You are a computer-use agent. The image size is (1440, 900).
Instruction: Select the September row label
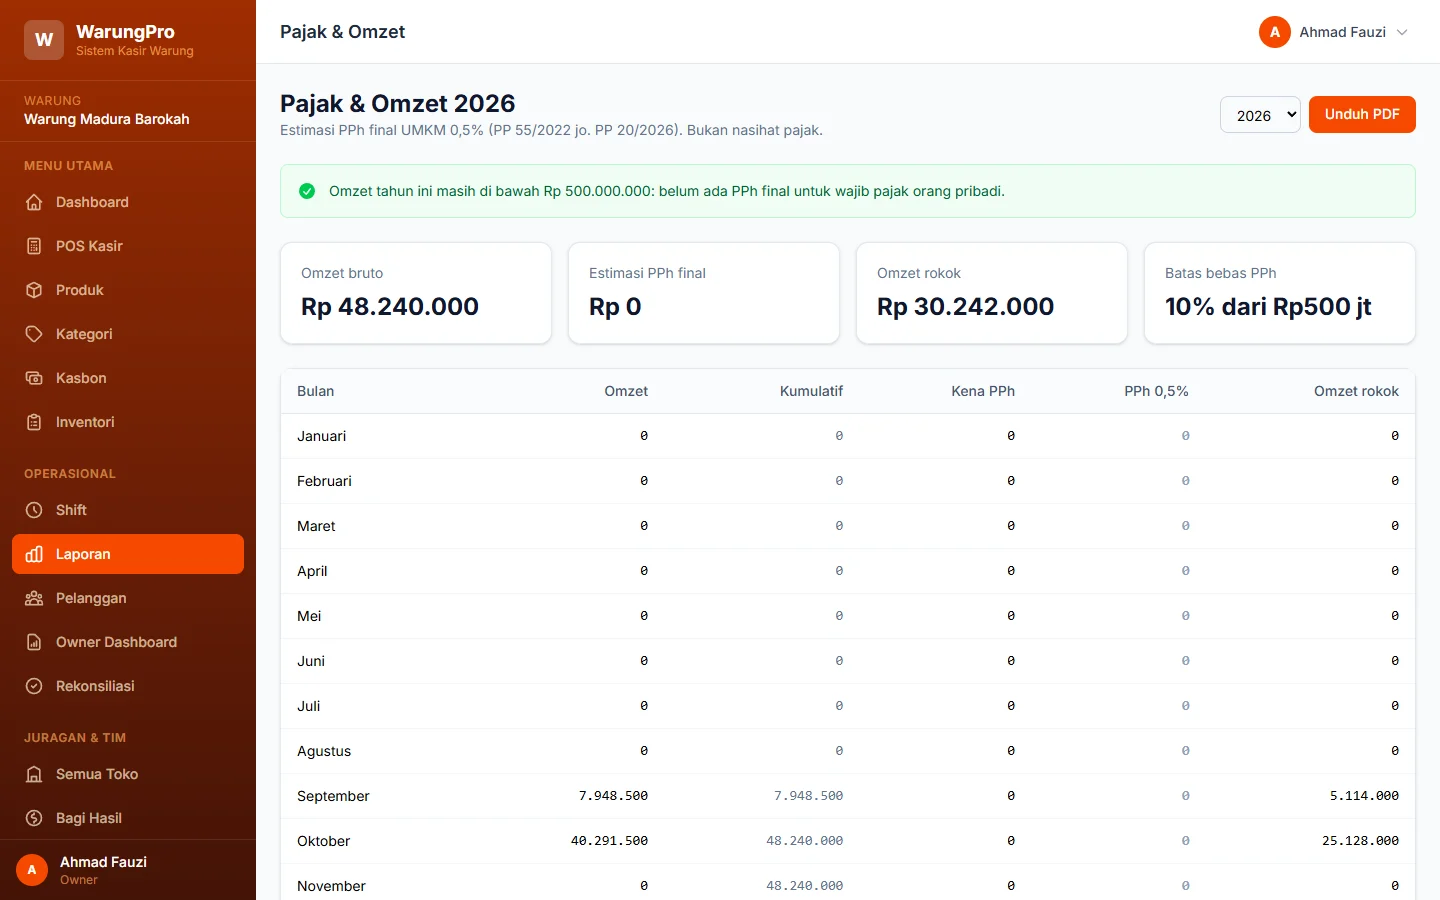point(333,796)
